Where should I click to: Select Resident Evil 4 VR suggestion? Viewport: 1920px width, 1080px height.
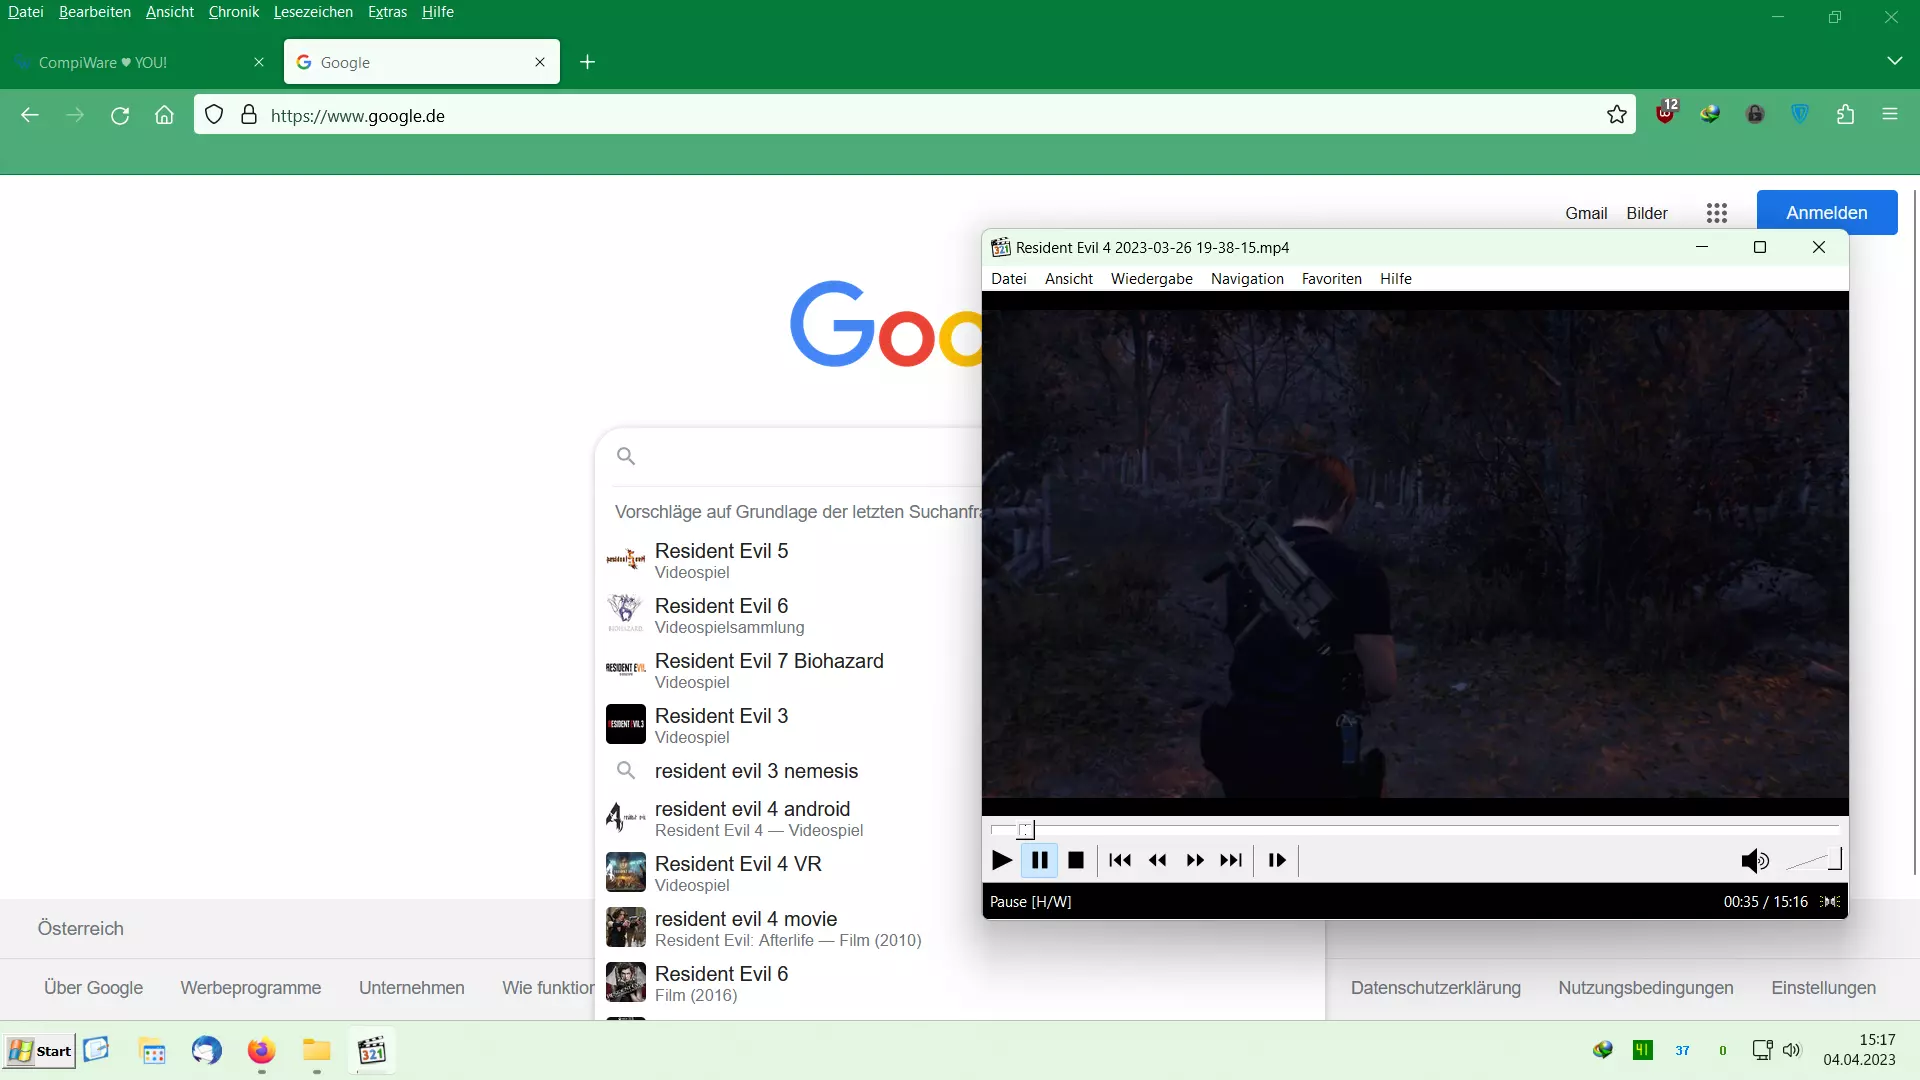point(790,873)
